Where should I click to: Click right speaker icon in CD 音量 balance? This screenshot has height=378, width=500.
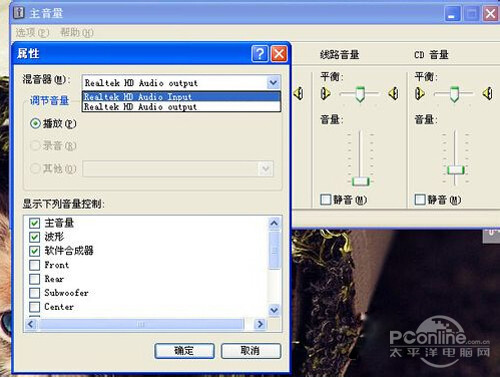pos(488,93)
